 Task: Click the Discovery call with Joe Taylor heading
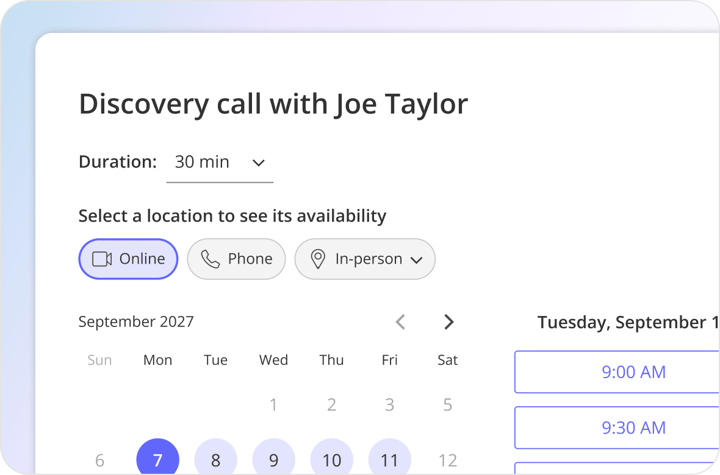coord(274,104)
